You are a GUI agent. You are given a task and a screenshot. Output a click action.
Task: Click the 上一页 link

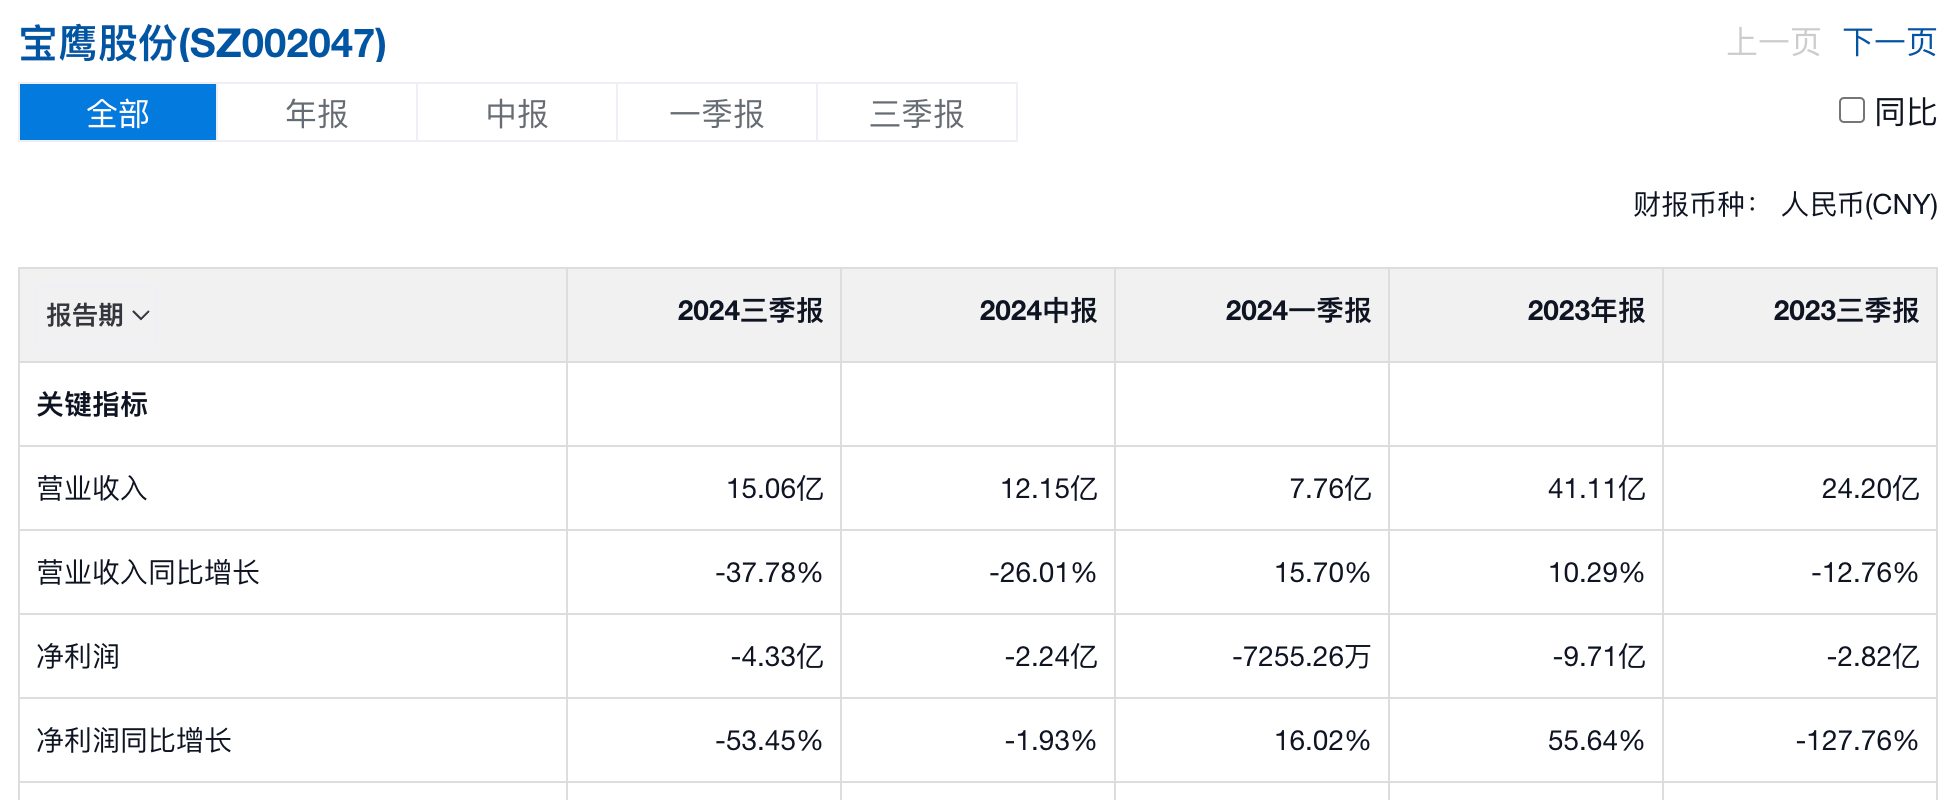pyautogui.click(x=1773, y=42)
